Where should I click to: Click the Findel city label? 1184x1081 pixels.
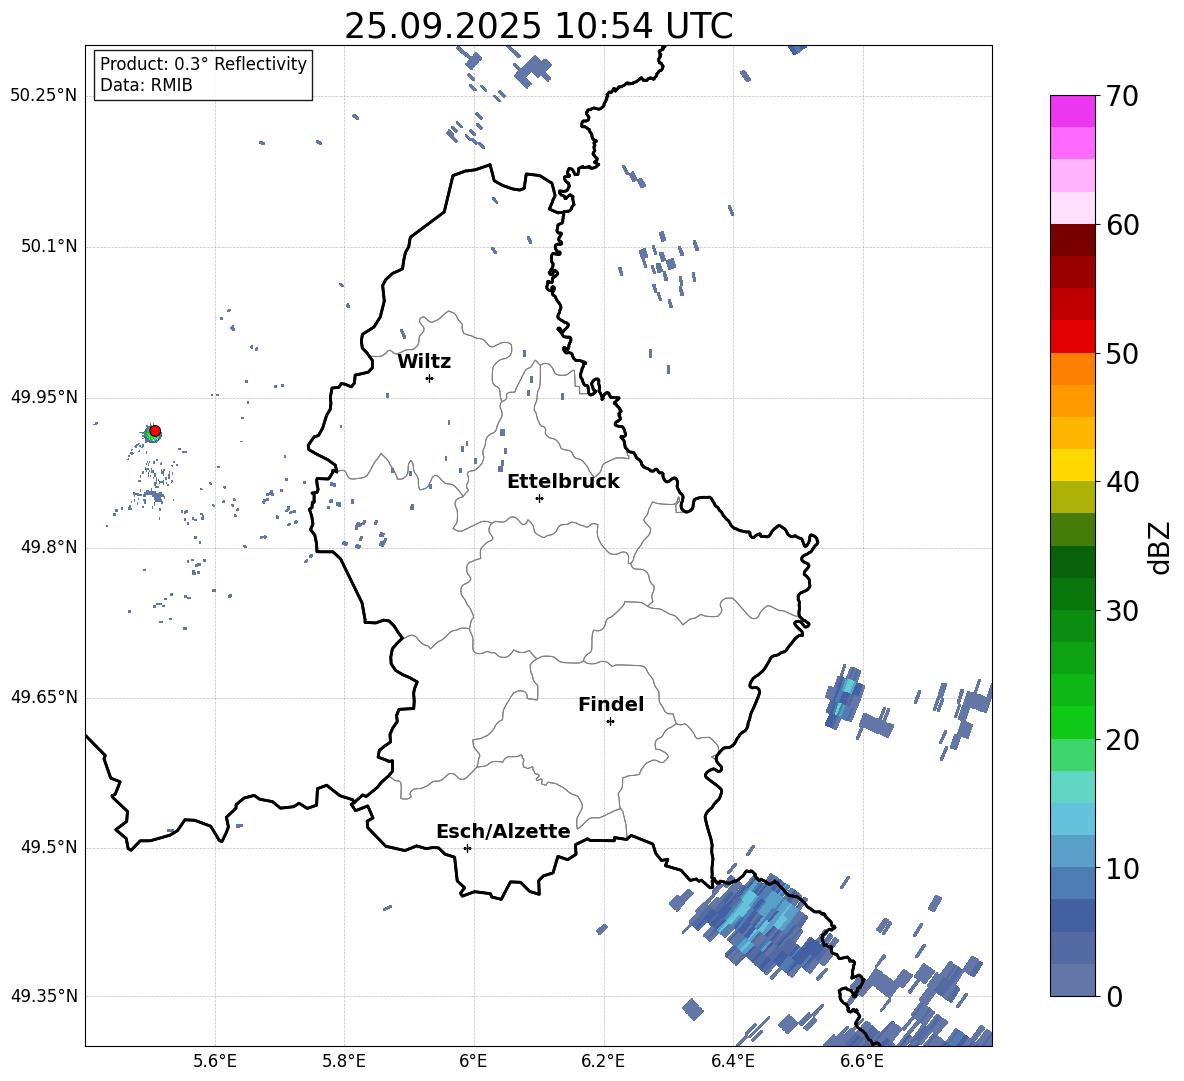pos(611,704)
